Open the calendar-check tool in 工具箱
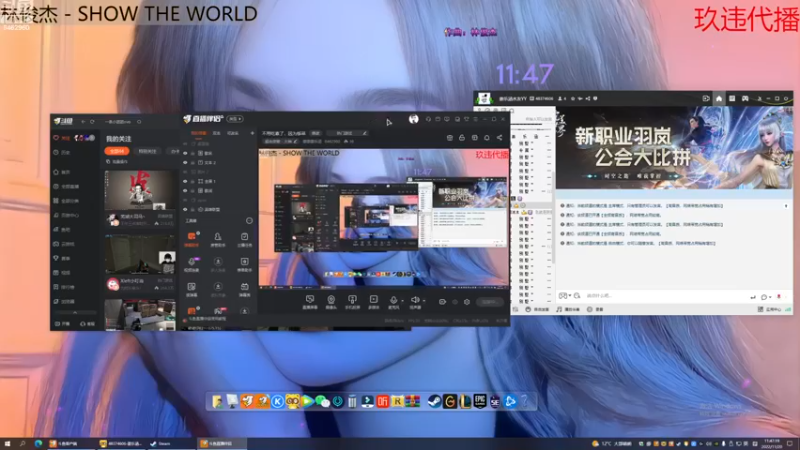This screenshot has width=800, height=450. pos(244,239)
